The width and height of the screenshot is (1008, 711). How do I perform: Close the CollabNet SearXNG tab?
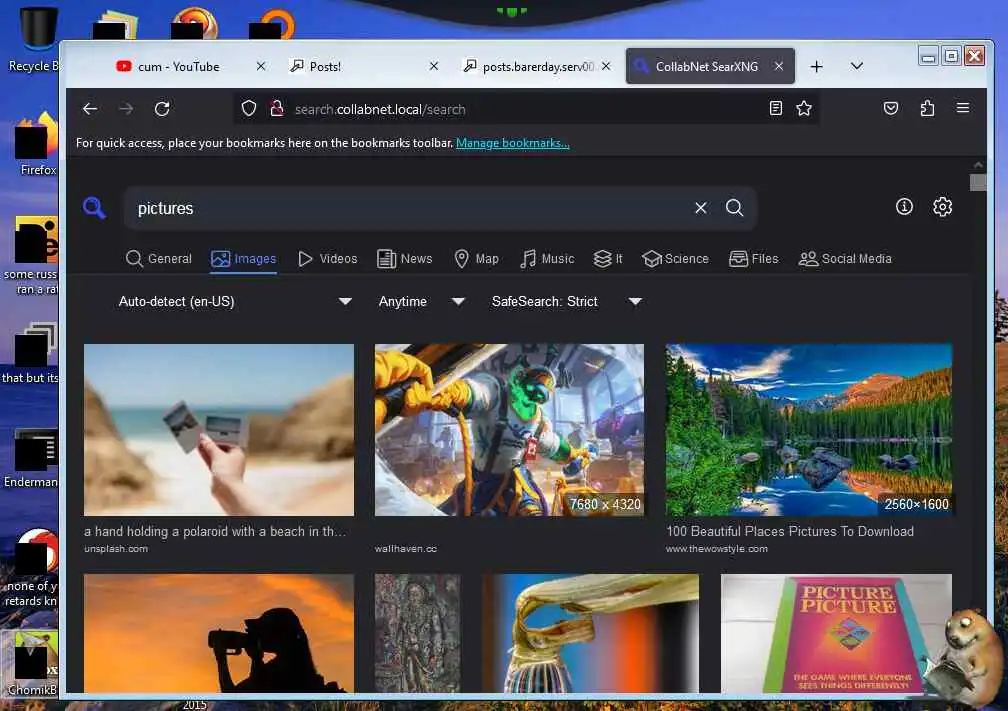click(778, 66)
